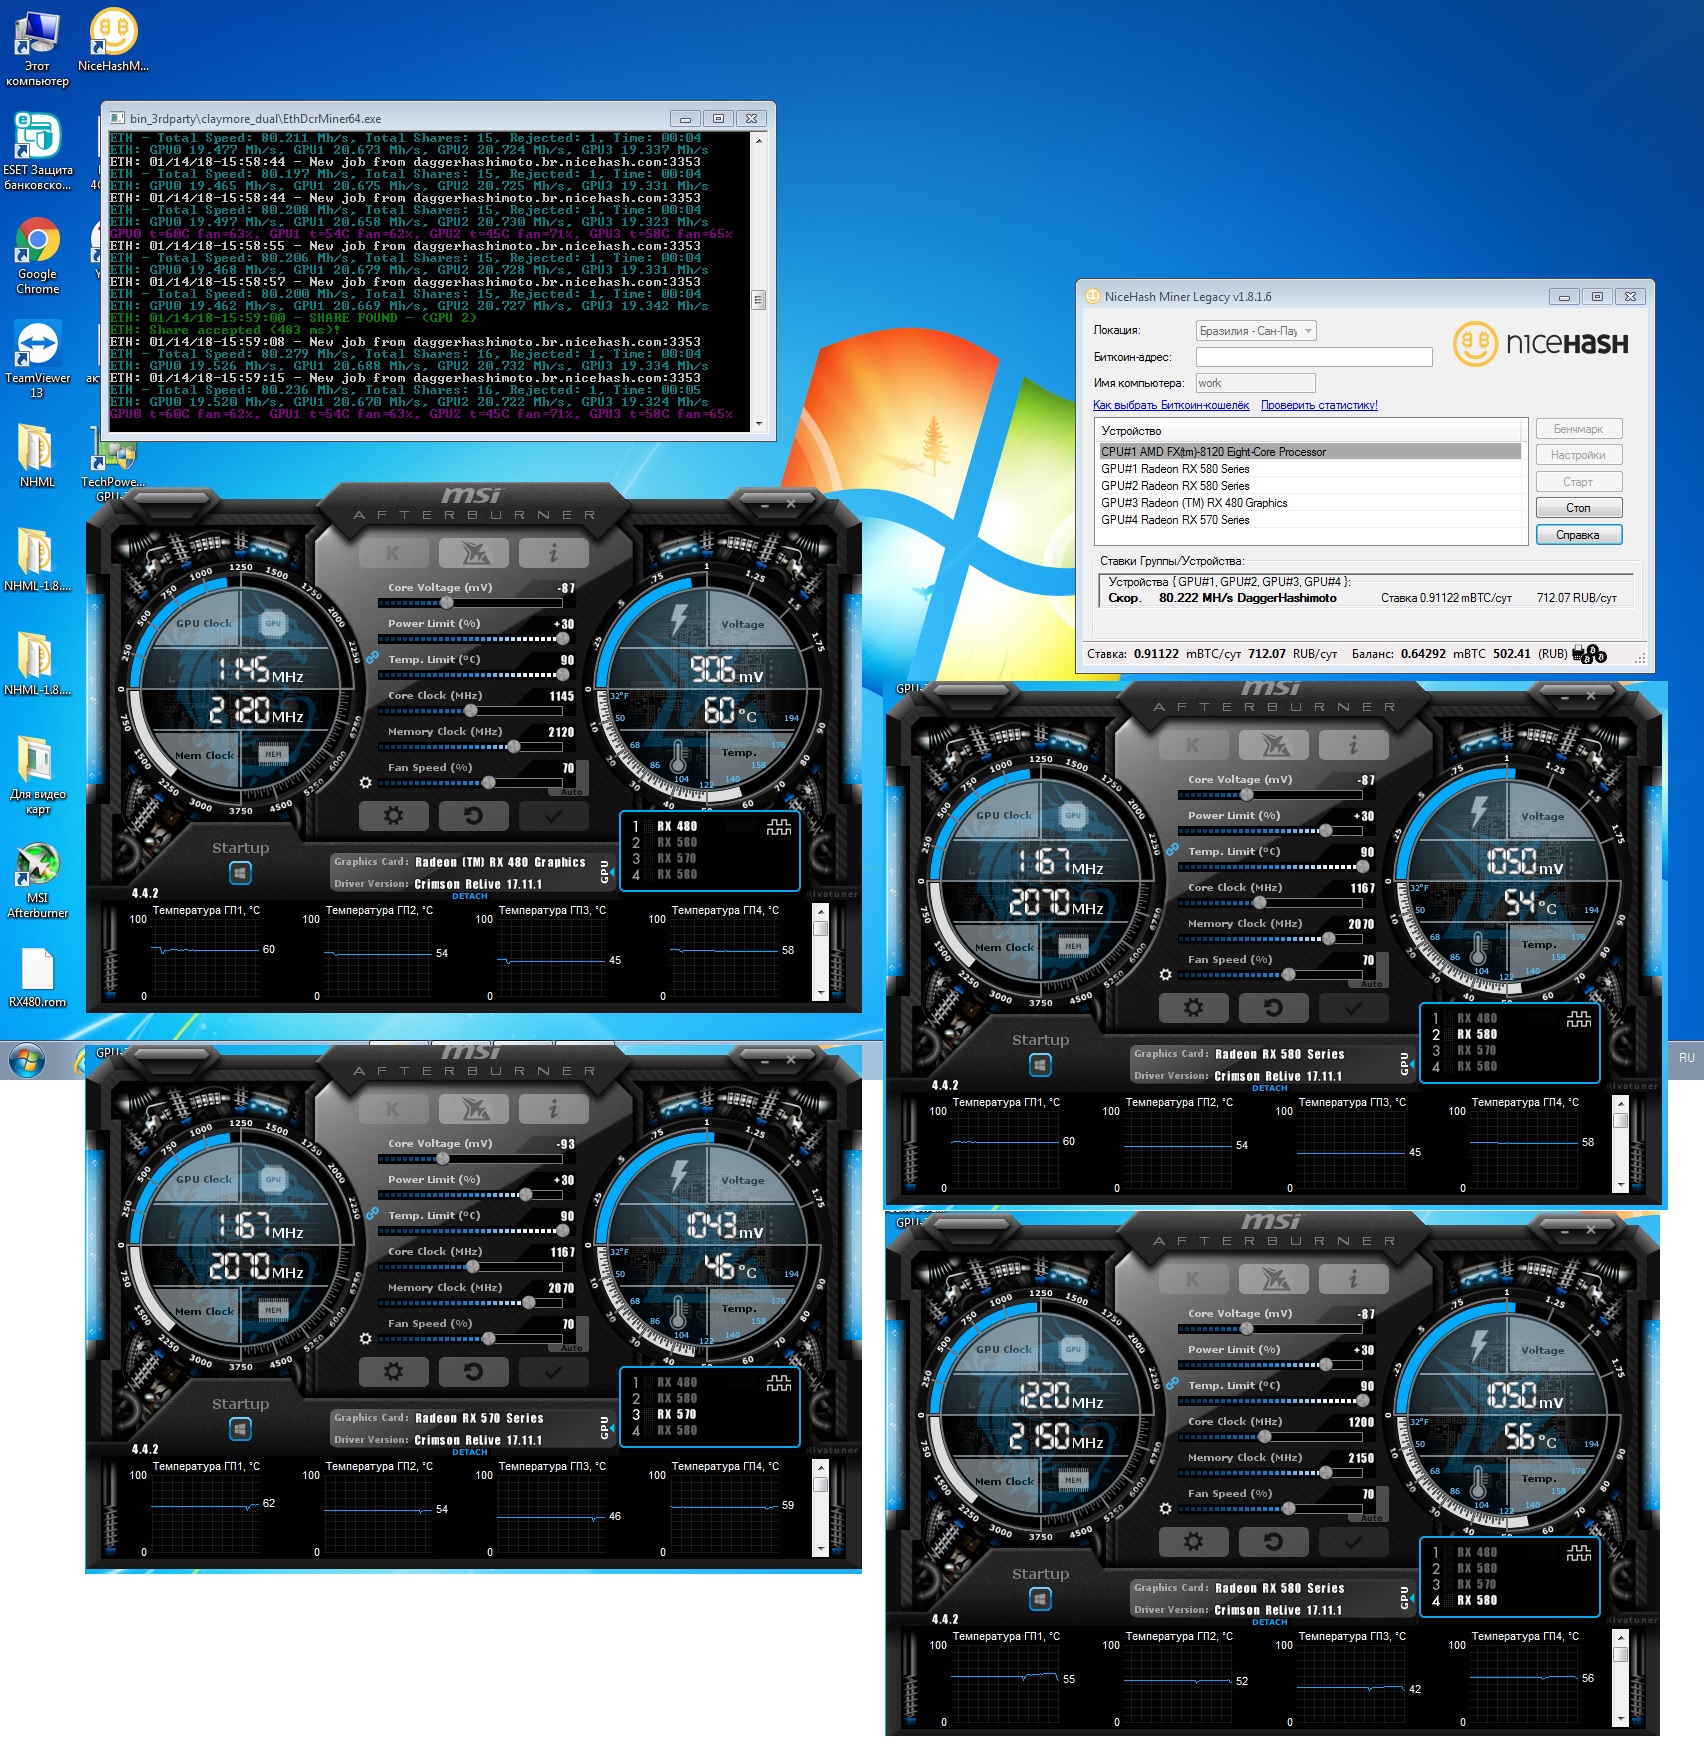This screenshot has width=1704, height=1752.
Task: Select GPU 1 RX 480 in RX 580 Afterburner (Core Clock 1200)
Action: tap(1465, 1552)
